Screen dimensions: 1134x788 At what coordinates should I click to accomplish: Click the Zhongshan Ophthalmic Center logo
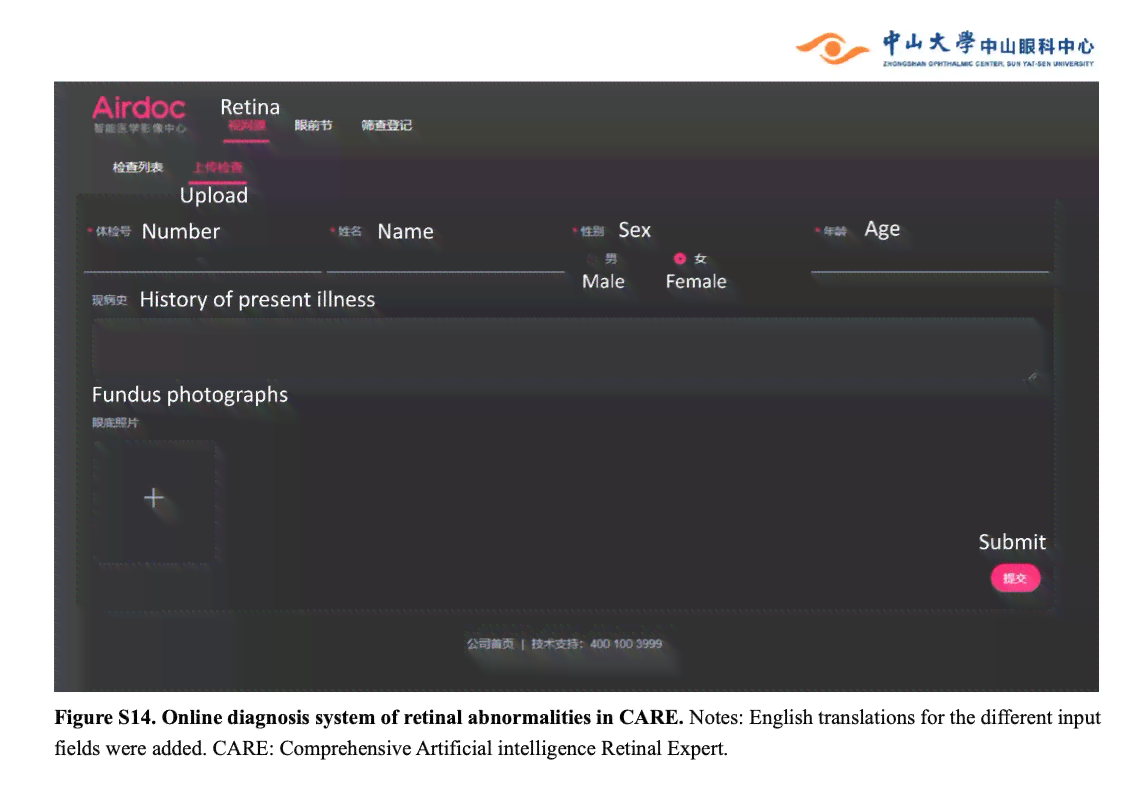click(x=946, y=48)
